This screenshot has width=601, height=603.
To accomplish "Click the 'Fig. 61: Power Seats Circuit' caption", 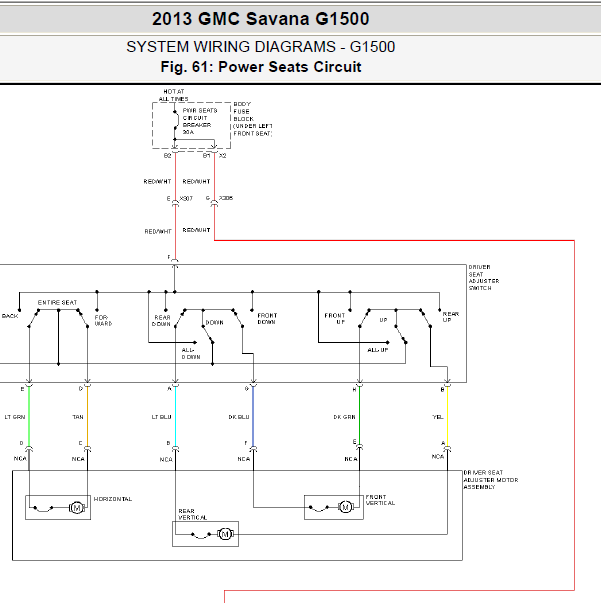I will 261,67.
